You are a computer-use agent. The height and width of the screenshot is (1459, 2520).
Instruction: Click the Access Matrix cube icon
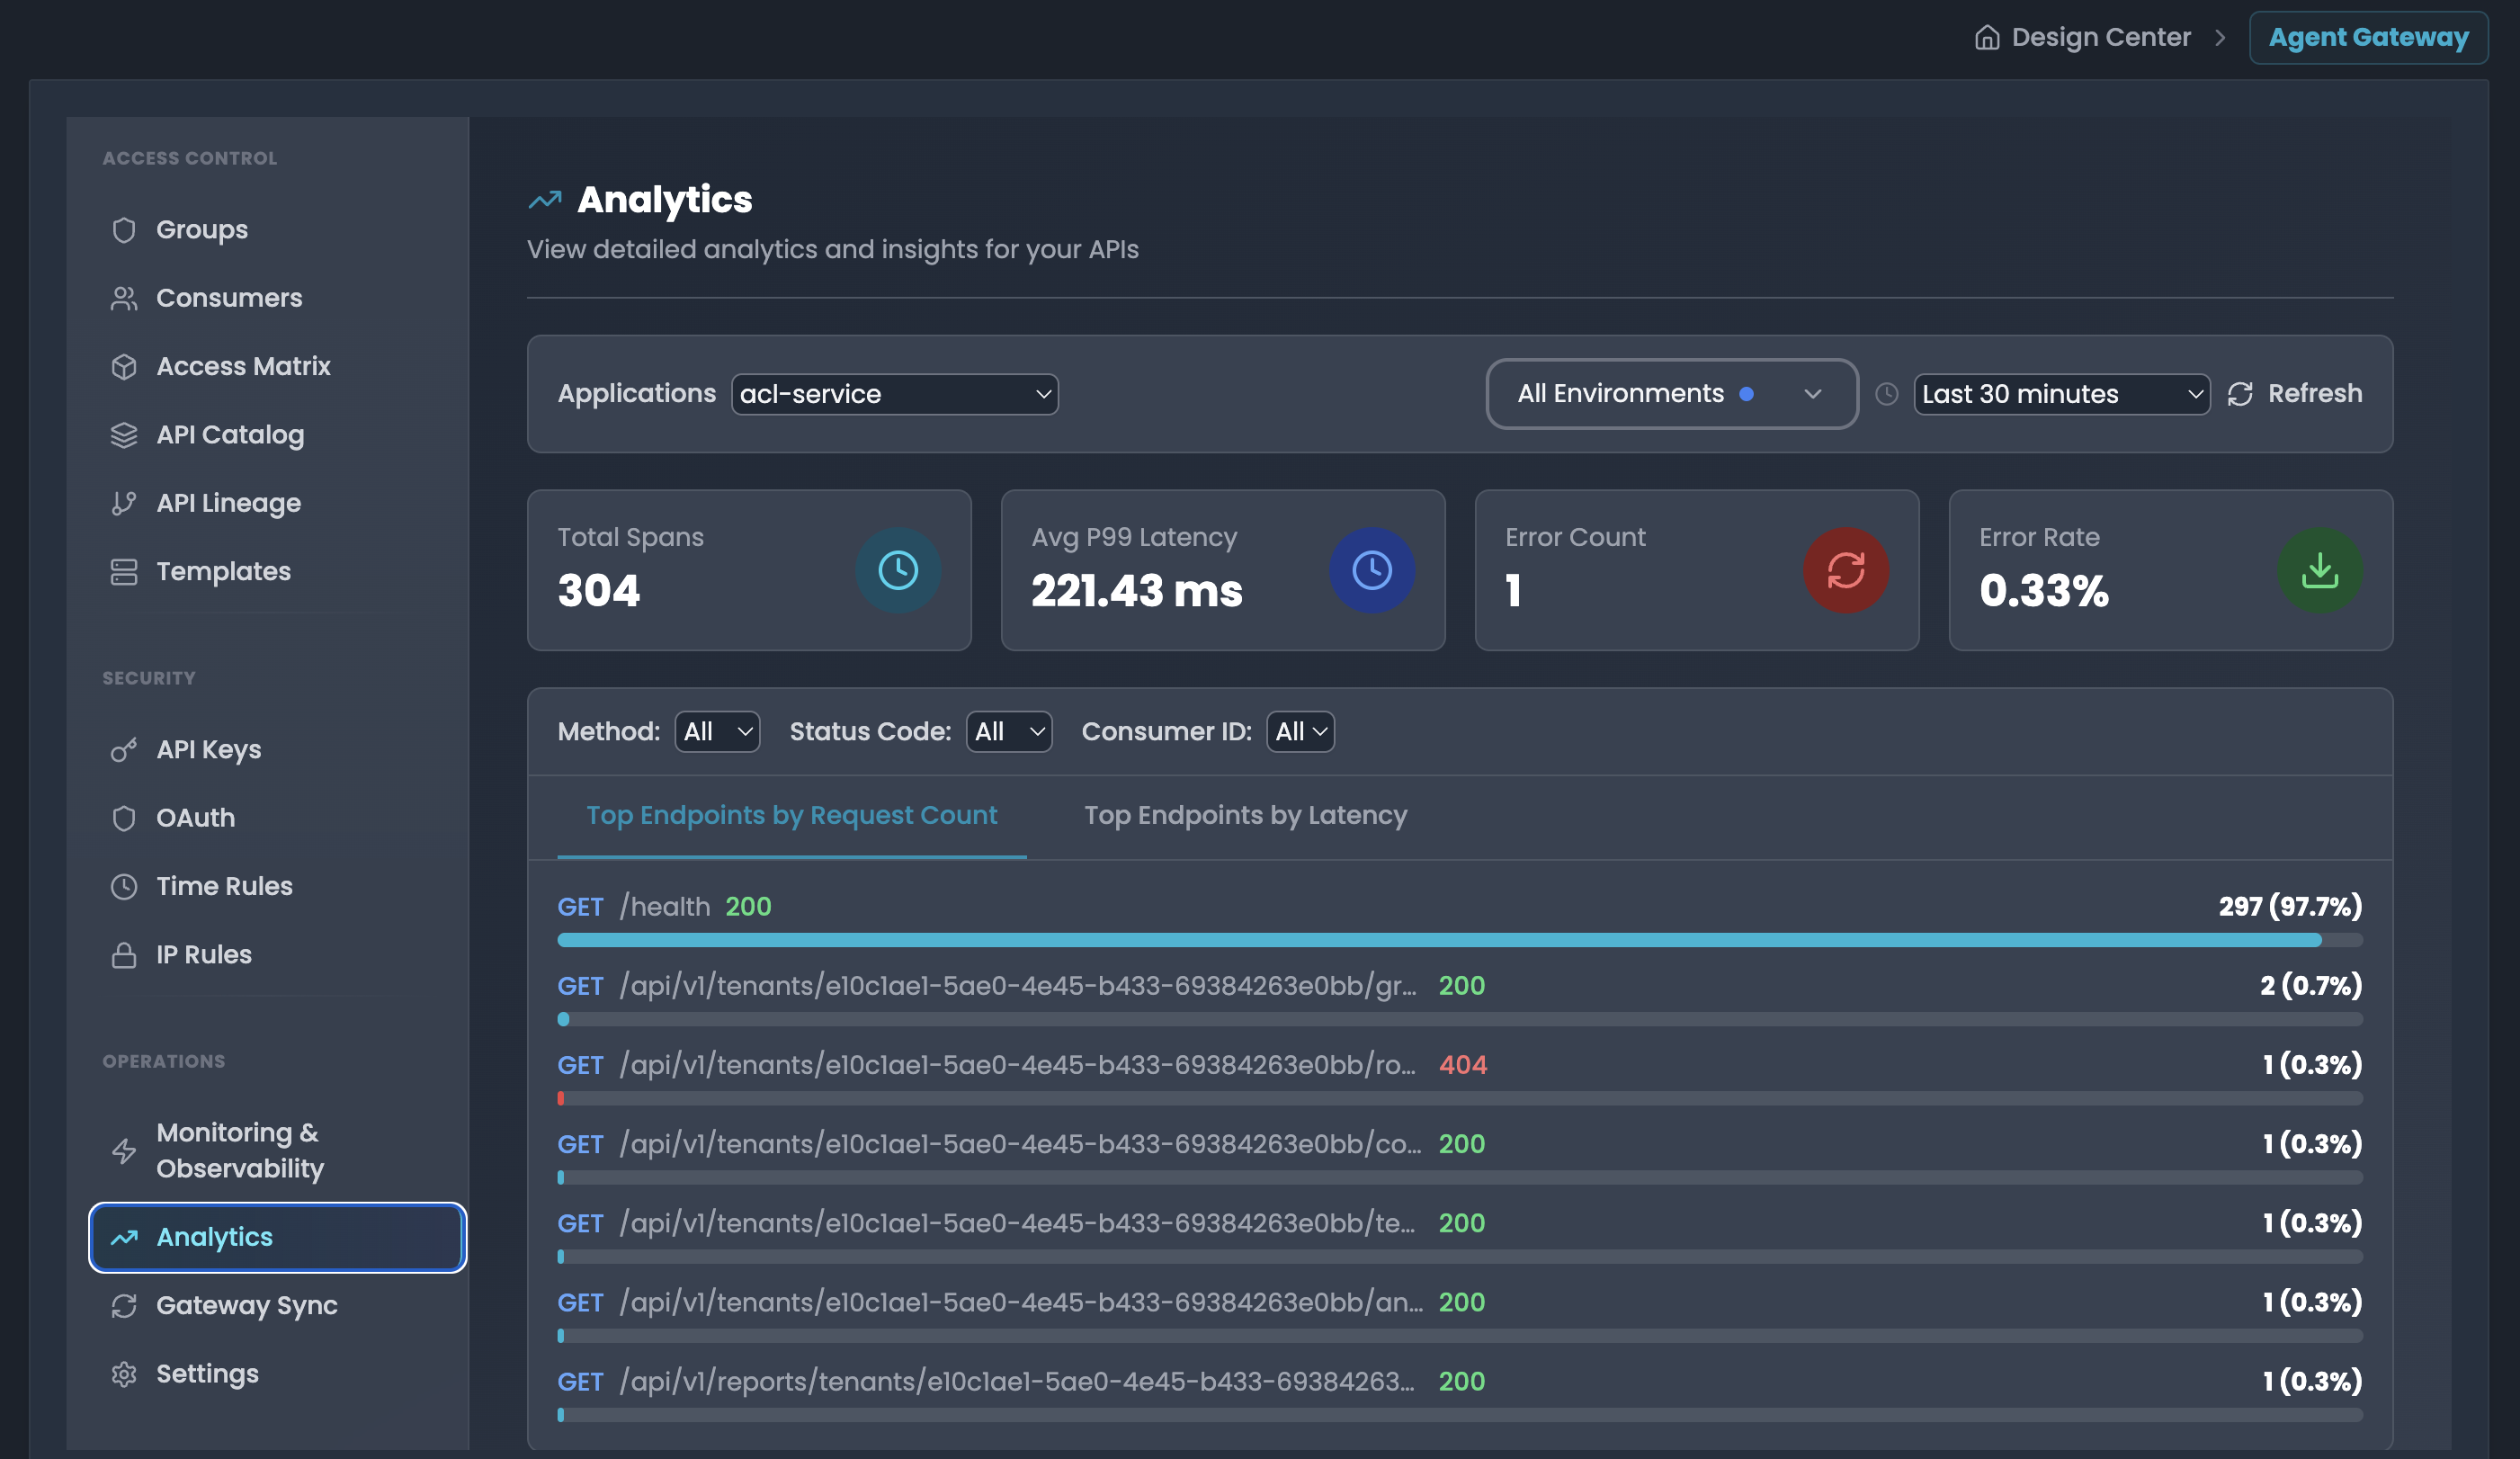coord(124,367)
